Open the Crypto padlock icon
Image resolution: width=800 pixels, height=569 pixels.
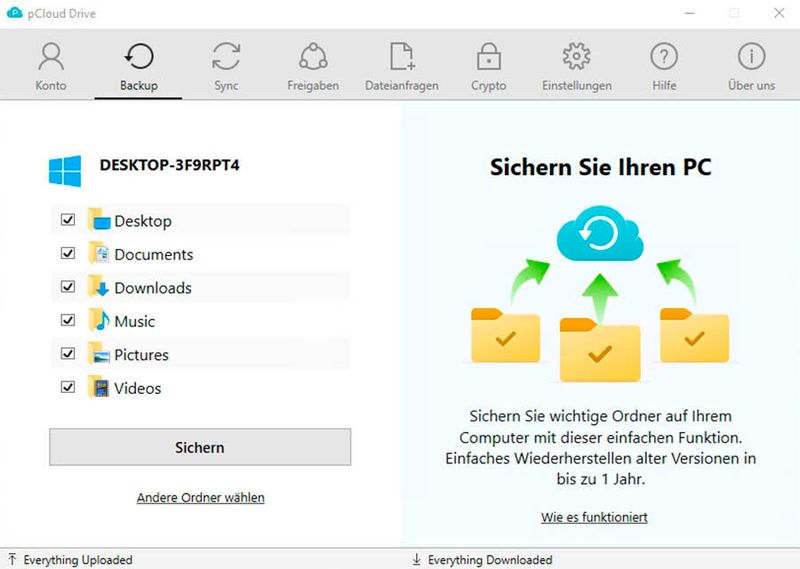pos(489,56)
